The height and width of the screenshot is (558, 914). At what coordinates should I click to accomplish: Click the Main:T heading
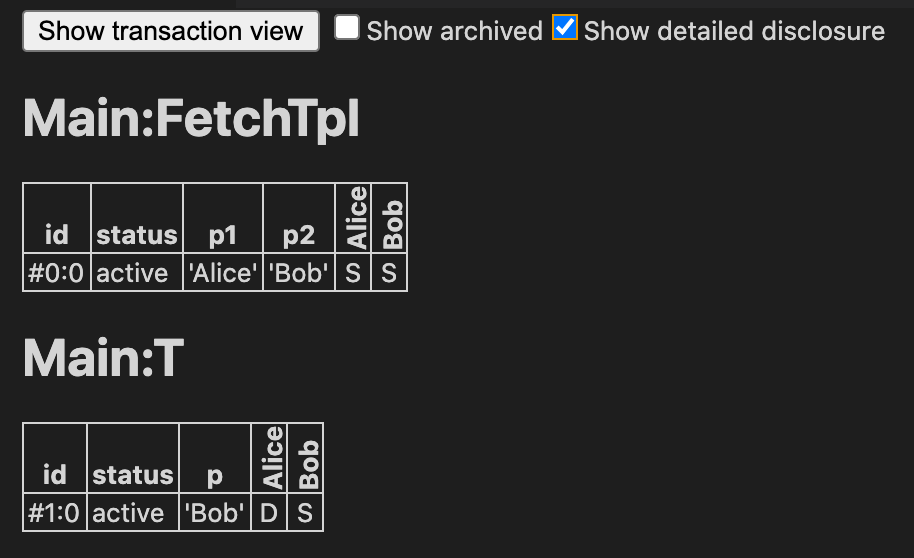pos(103,358)
